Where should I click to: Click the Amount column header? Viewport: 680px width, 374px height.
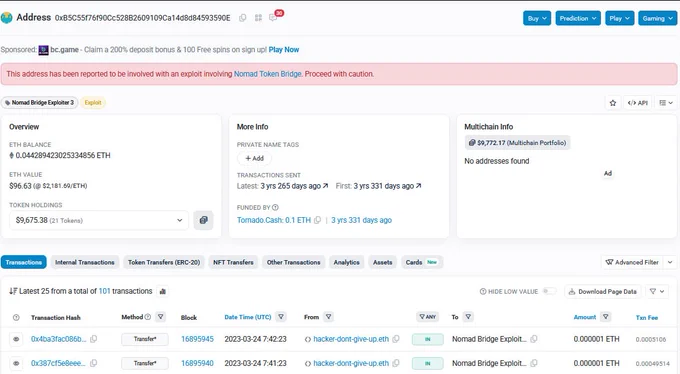(x=585, y=317)
